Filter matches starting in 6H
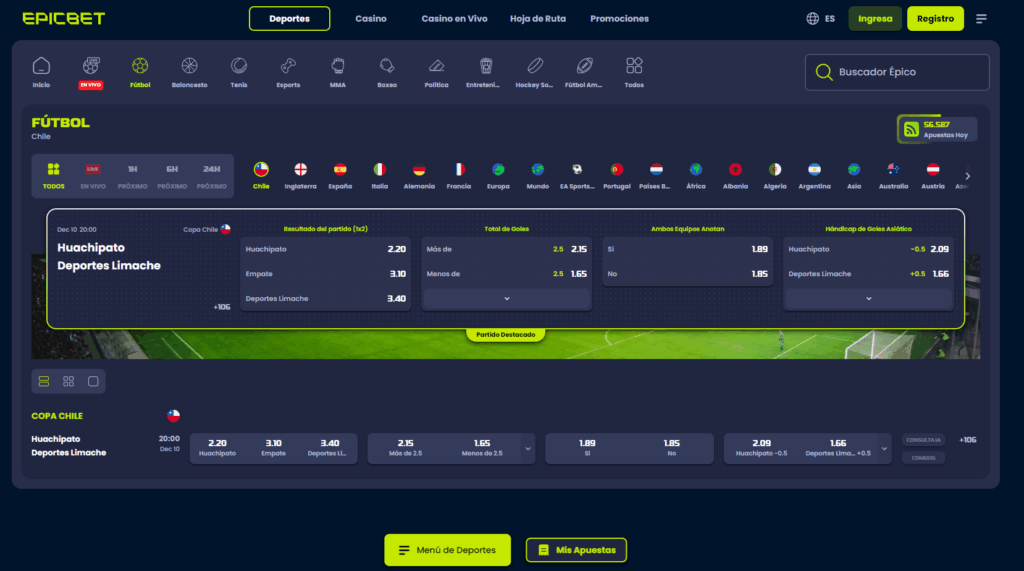 [x=172, y=176]
